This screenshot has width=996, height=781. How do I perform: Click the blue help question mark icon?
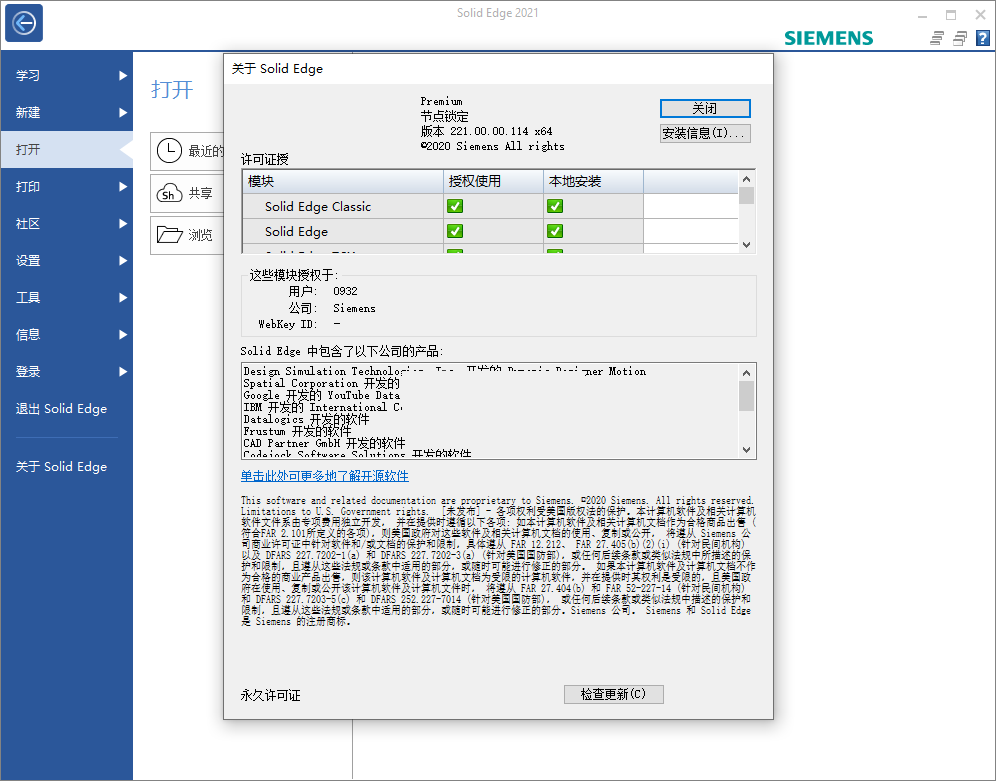pyautogui.click(x=984, y=38)
